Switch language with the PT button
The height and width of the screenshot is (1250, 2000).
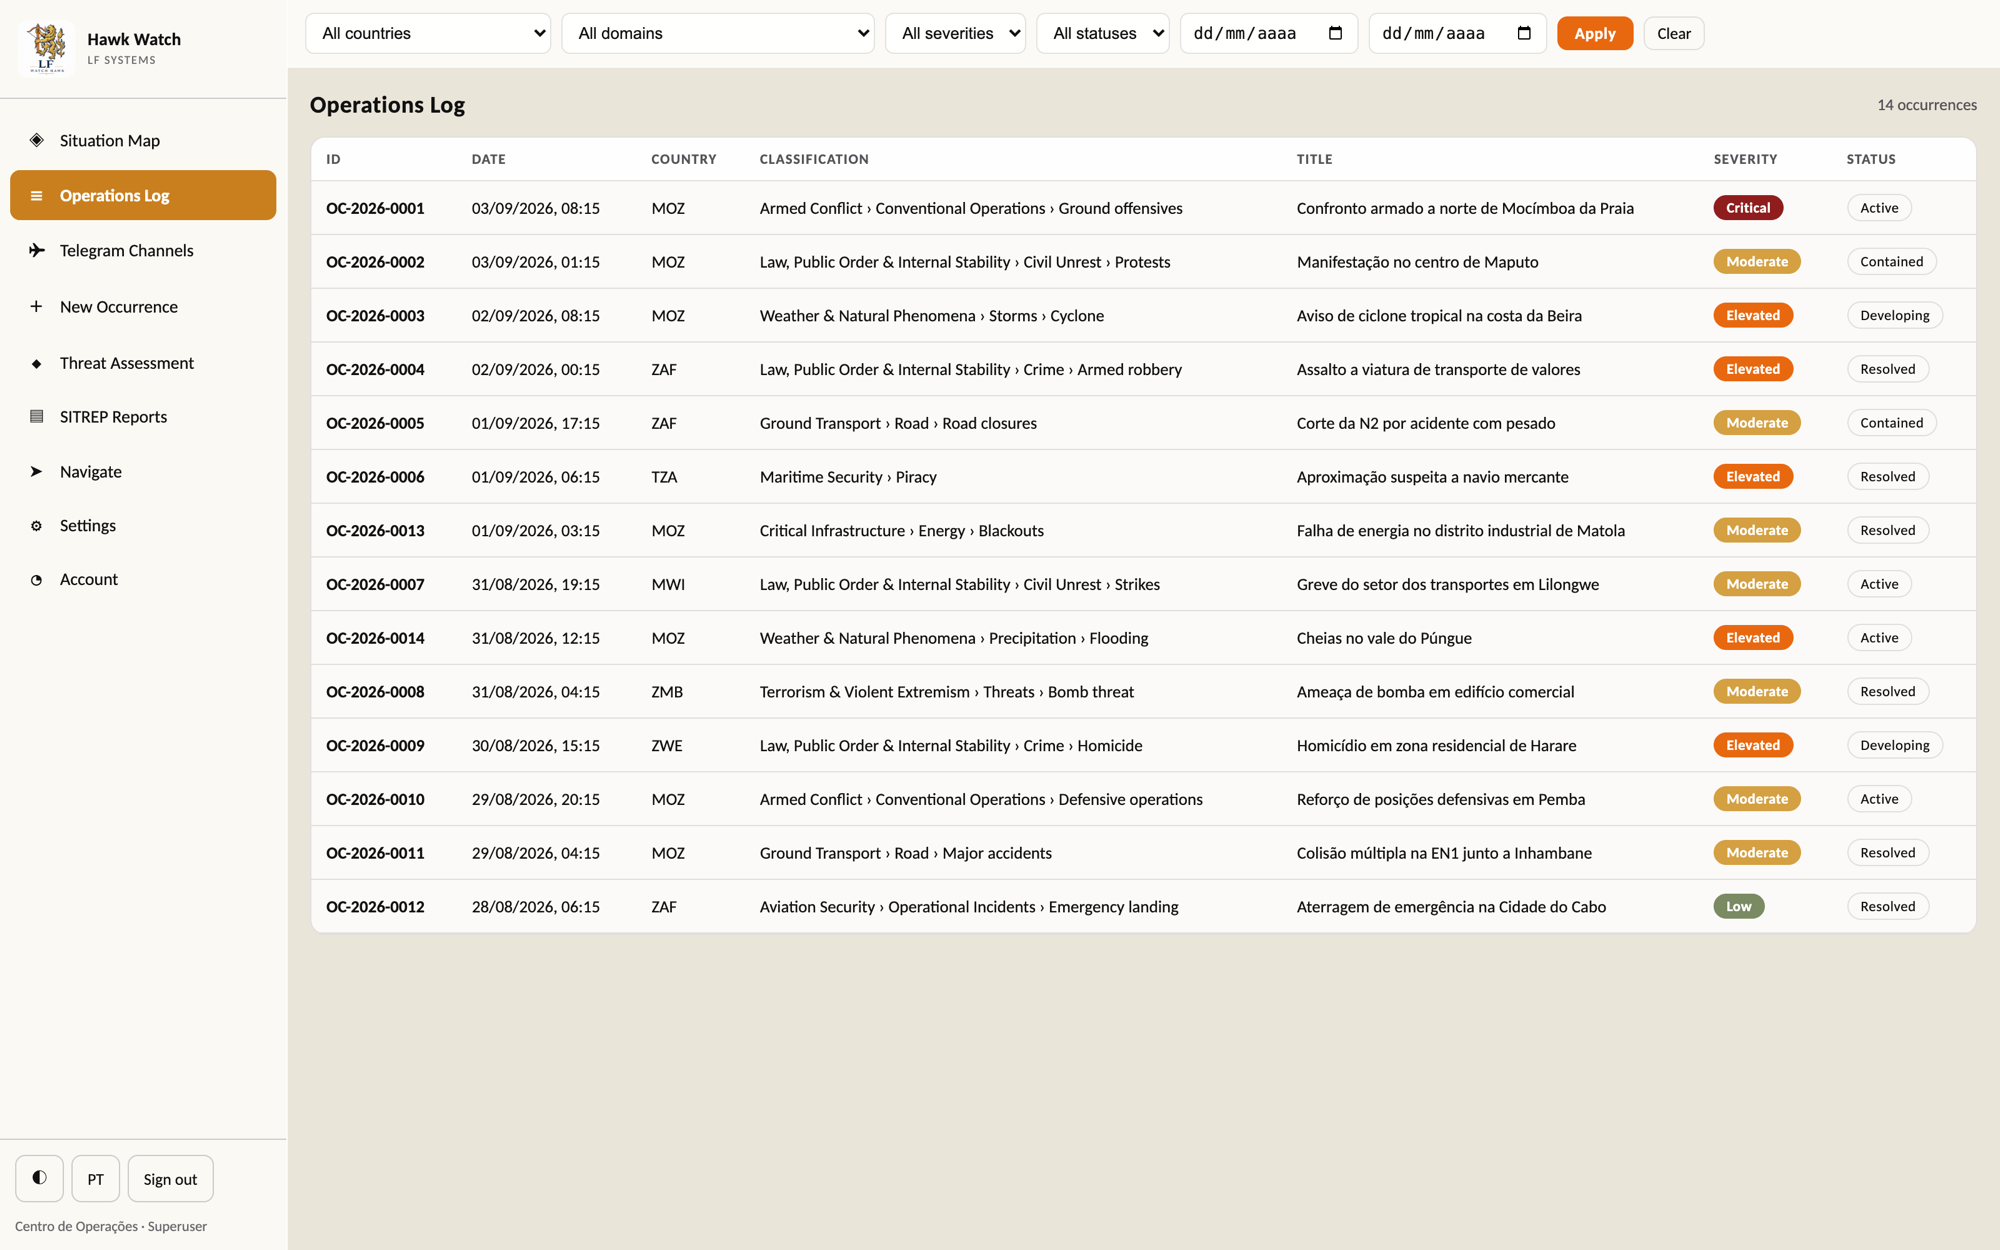pos(96,1178)
